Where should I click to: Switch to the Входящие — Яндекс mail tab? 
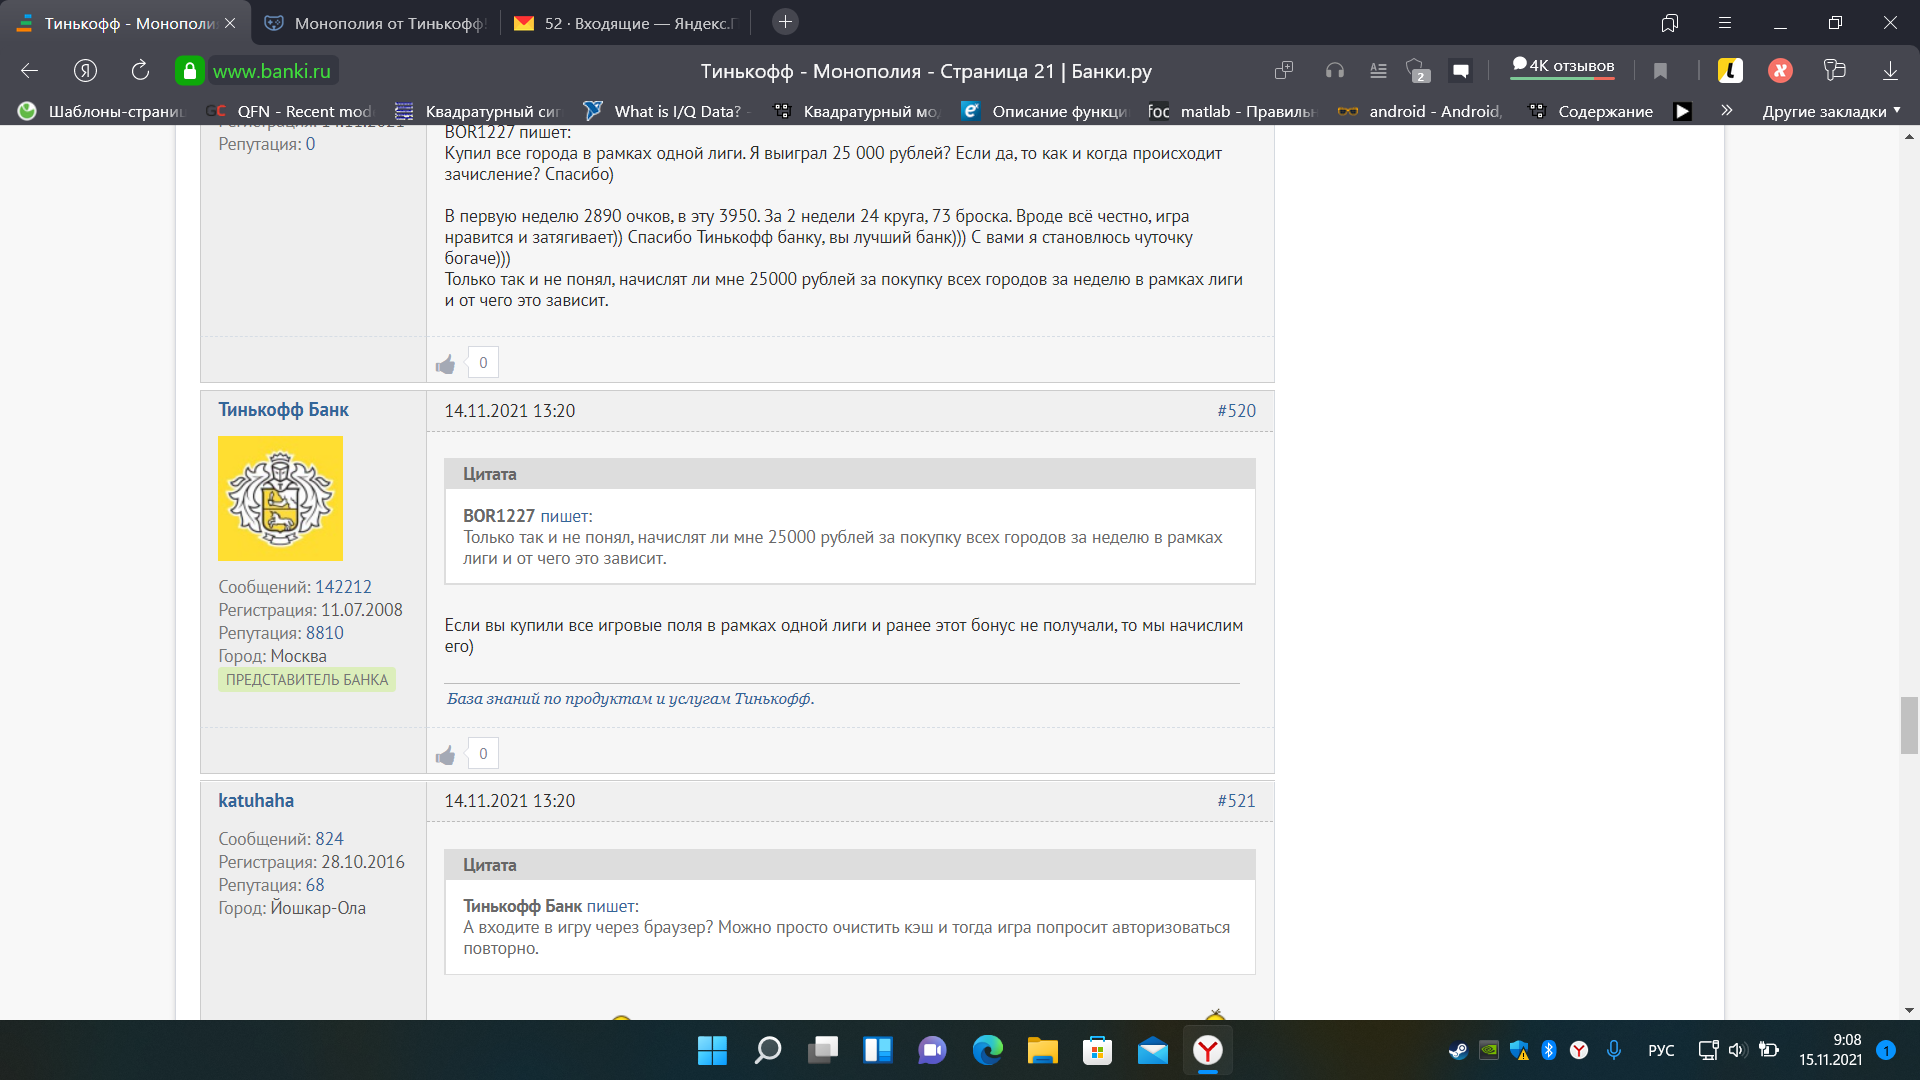pos(625,22)
